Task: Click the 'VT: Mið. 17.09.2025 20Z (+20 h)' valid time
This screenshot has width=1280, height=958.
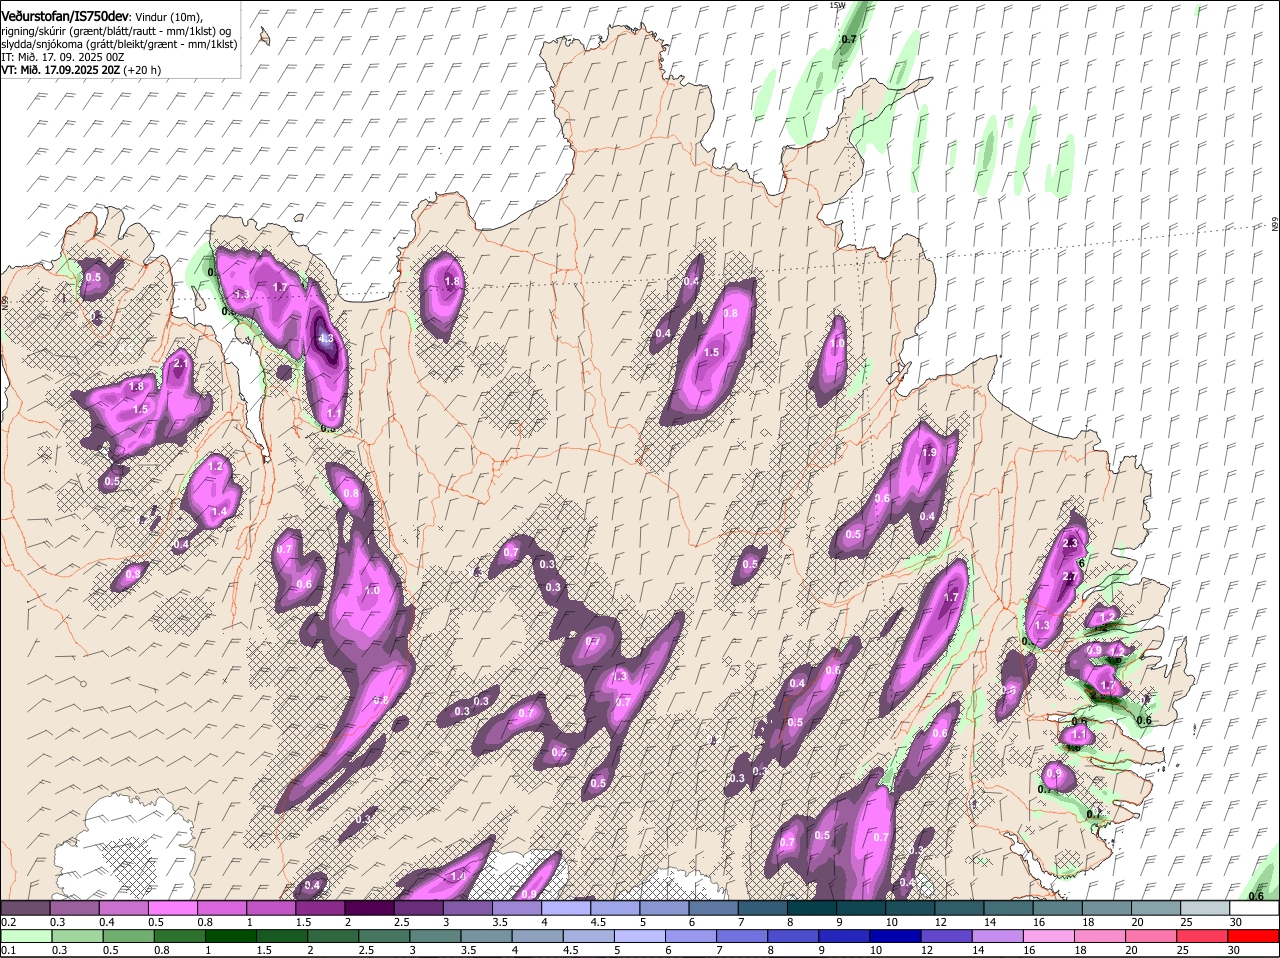Action: (x=81, y=70)
